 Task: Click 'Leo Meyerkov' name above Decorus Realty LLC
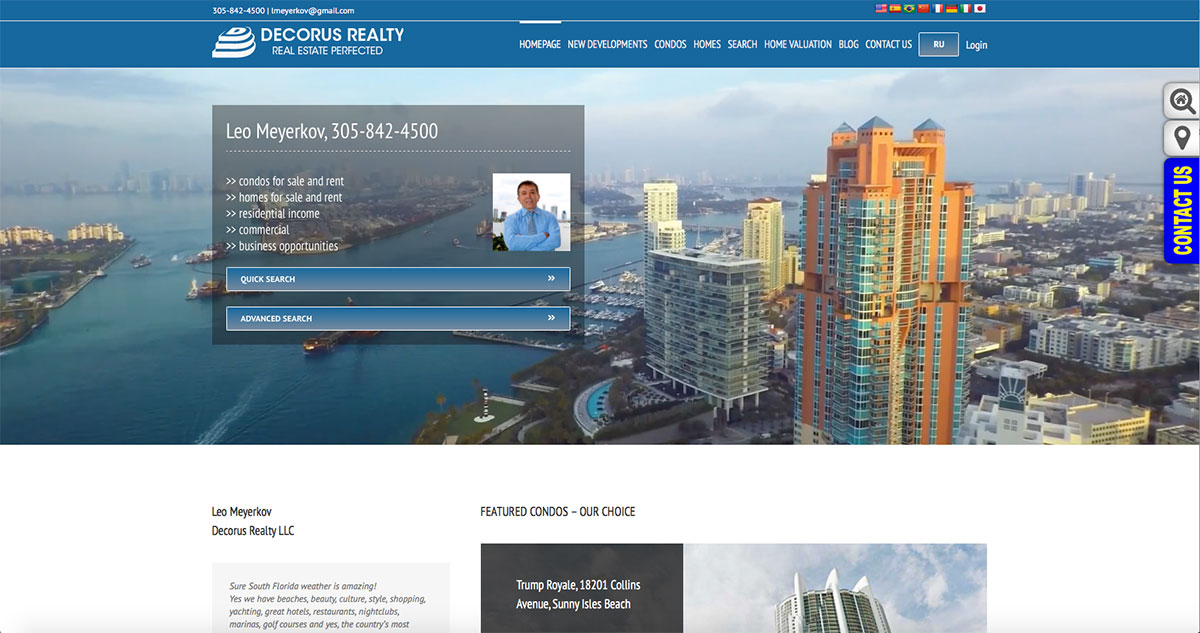click(x=242, y=511)
